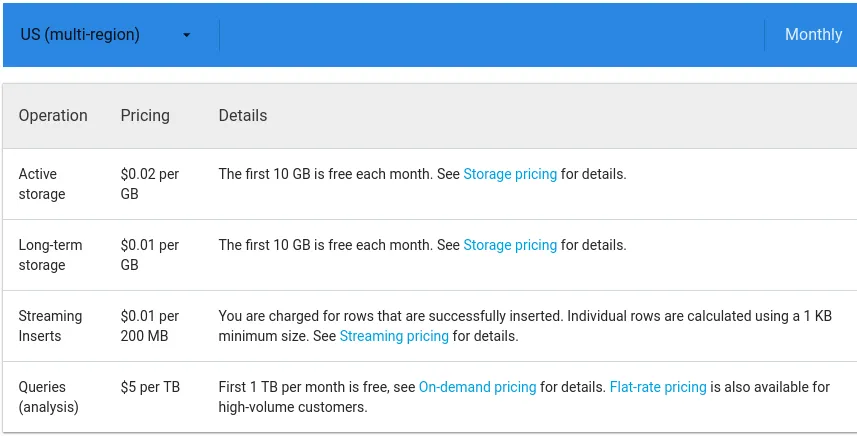Select the Streaming Inserts operation cell
Screen dimensions: 857x438
tap(50, 326)
